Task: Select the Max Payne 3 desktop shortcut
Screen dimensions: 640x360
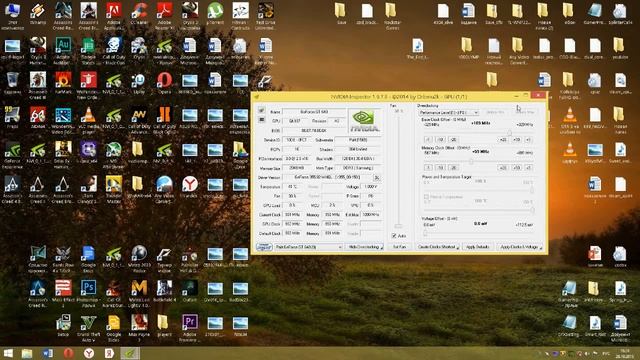Action: (x=139, y=328)
